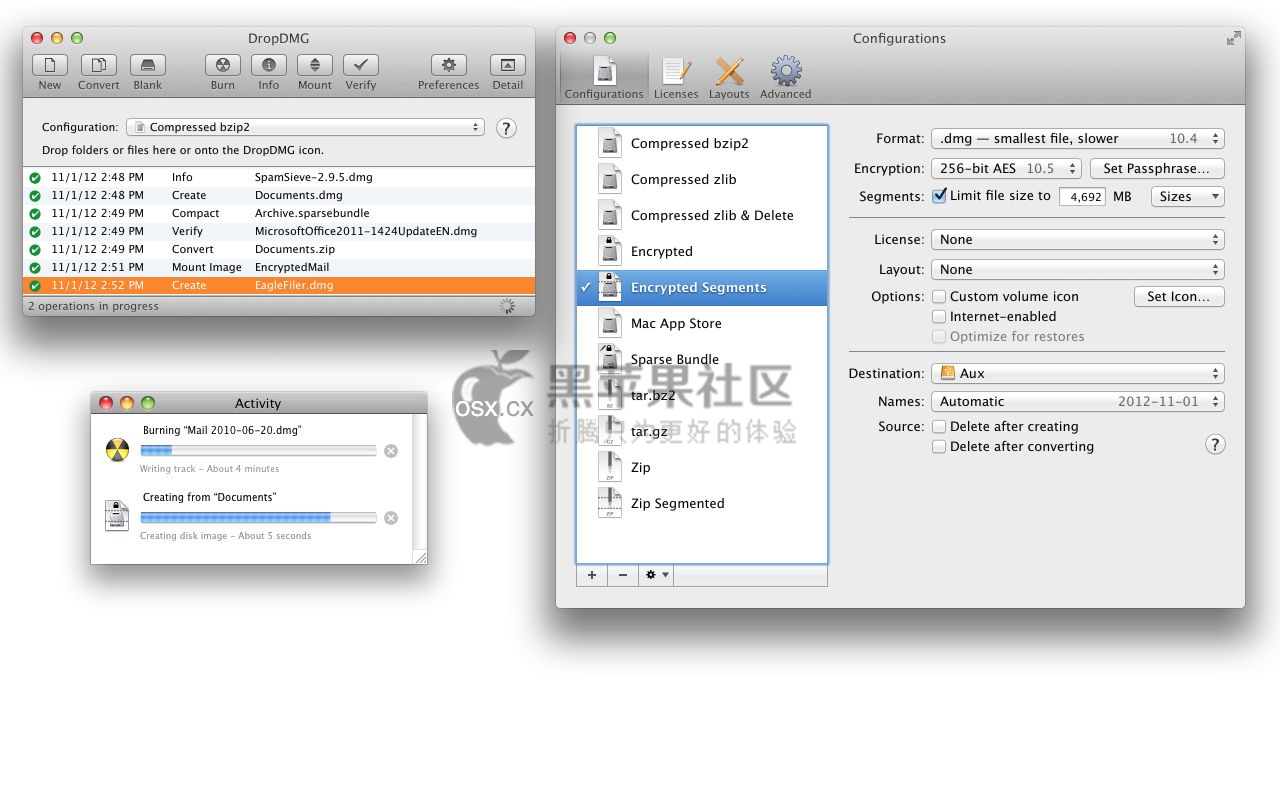The height and width of the screenshot is (800, 1280).
Task: Click the Verify toolbar icon
Action: [x=361, y=65]
